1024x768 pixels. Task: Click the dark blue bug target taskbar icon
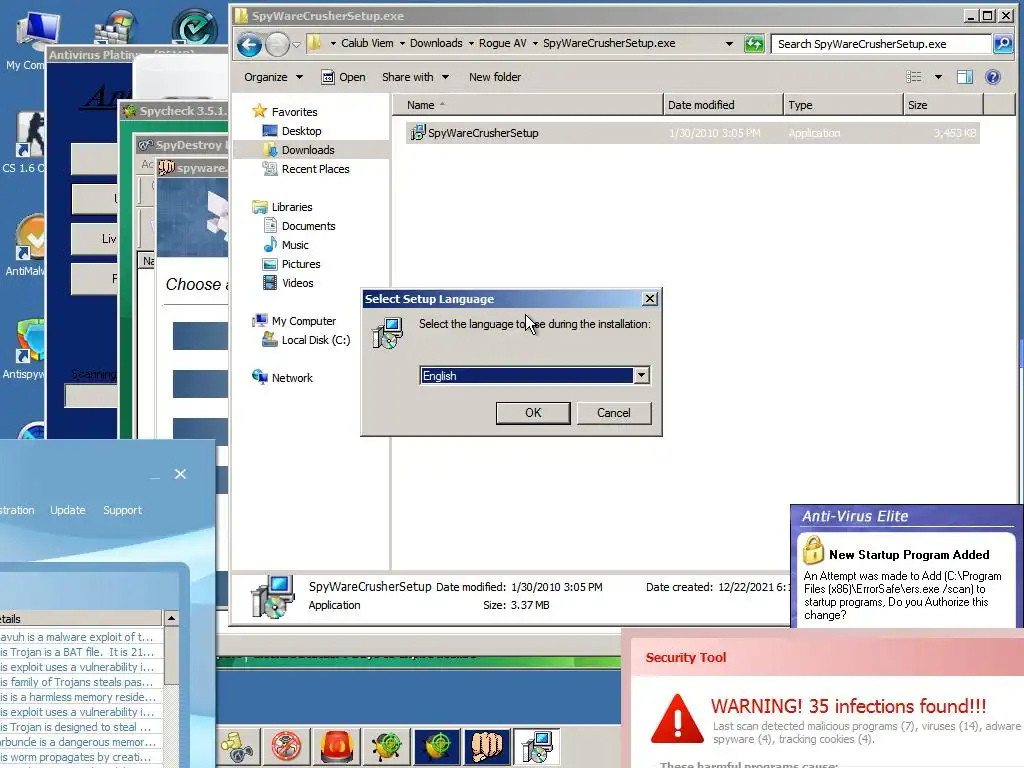point(436,746)
